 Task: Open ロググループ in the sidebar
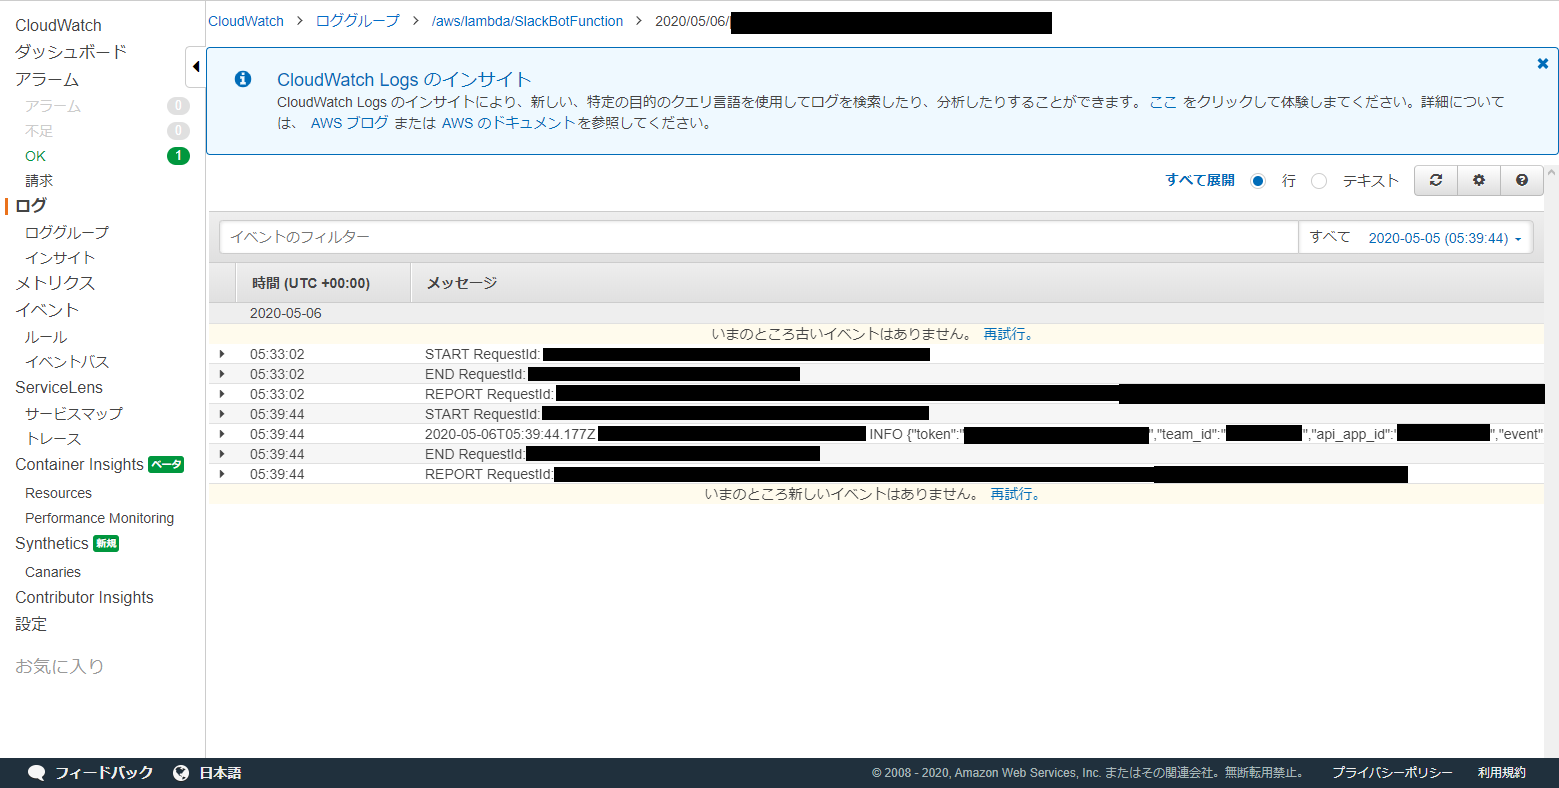[x=67, y=232]
